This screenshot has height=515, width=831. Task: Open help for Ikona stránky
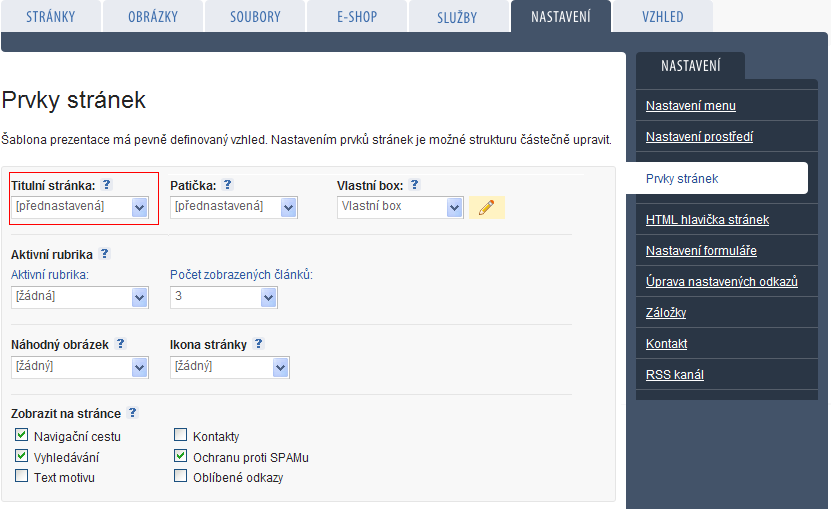click(x=258, y=343)
